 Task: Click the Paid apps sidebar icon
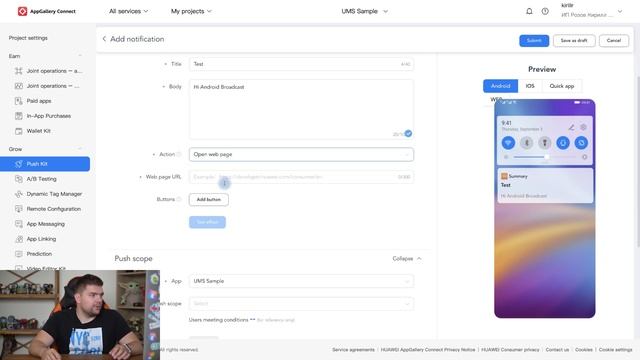(18, 101)
